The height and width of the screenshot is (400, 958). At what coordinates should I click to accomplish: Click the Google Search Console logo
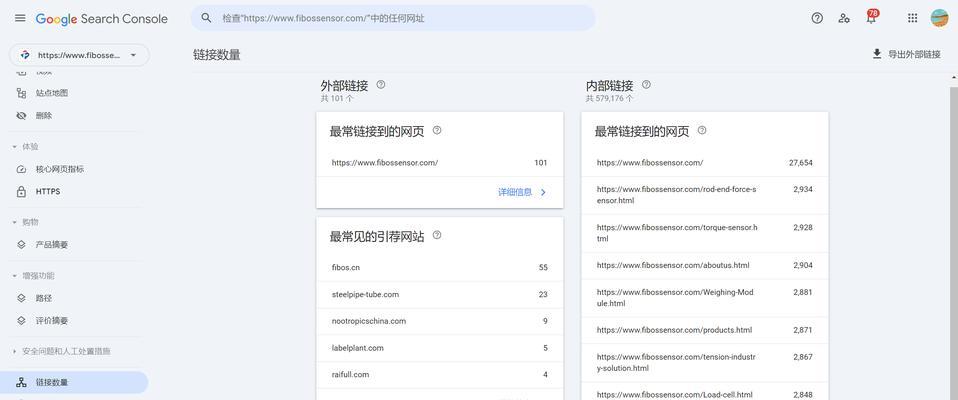click(101, 19)
